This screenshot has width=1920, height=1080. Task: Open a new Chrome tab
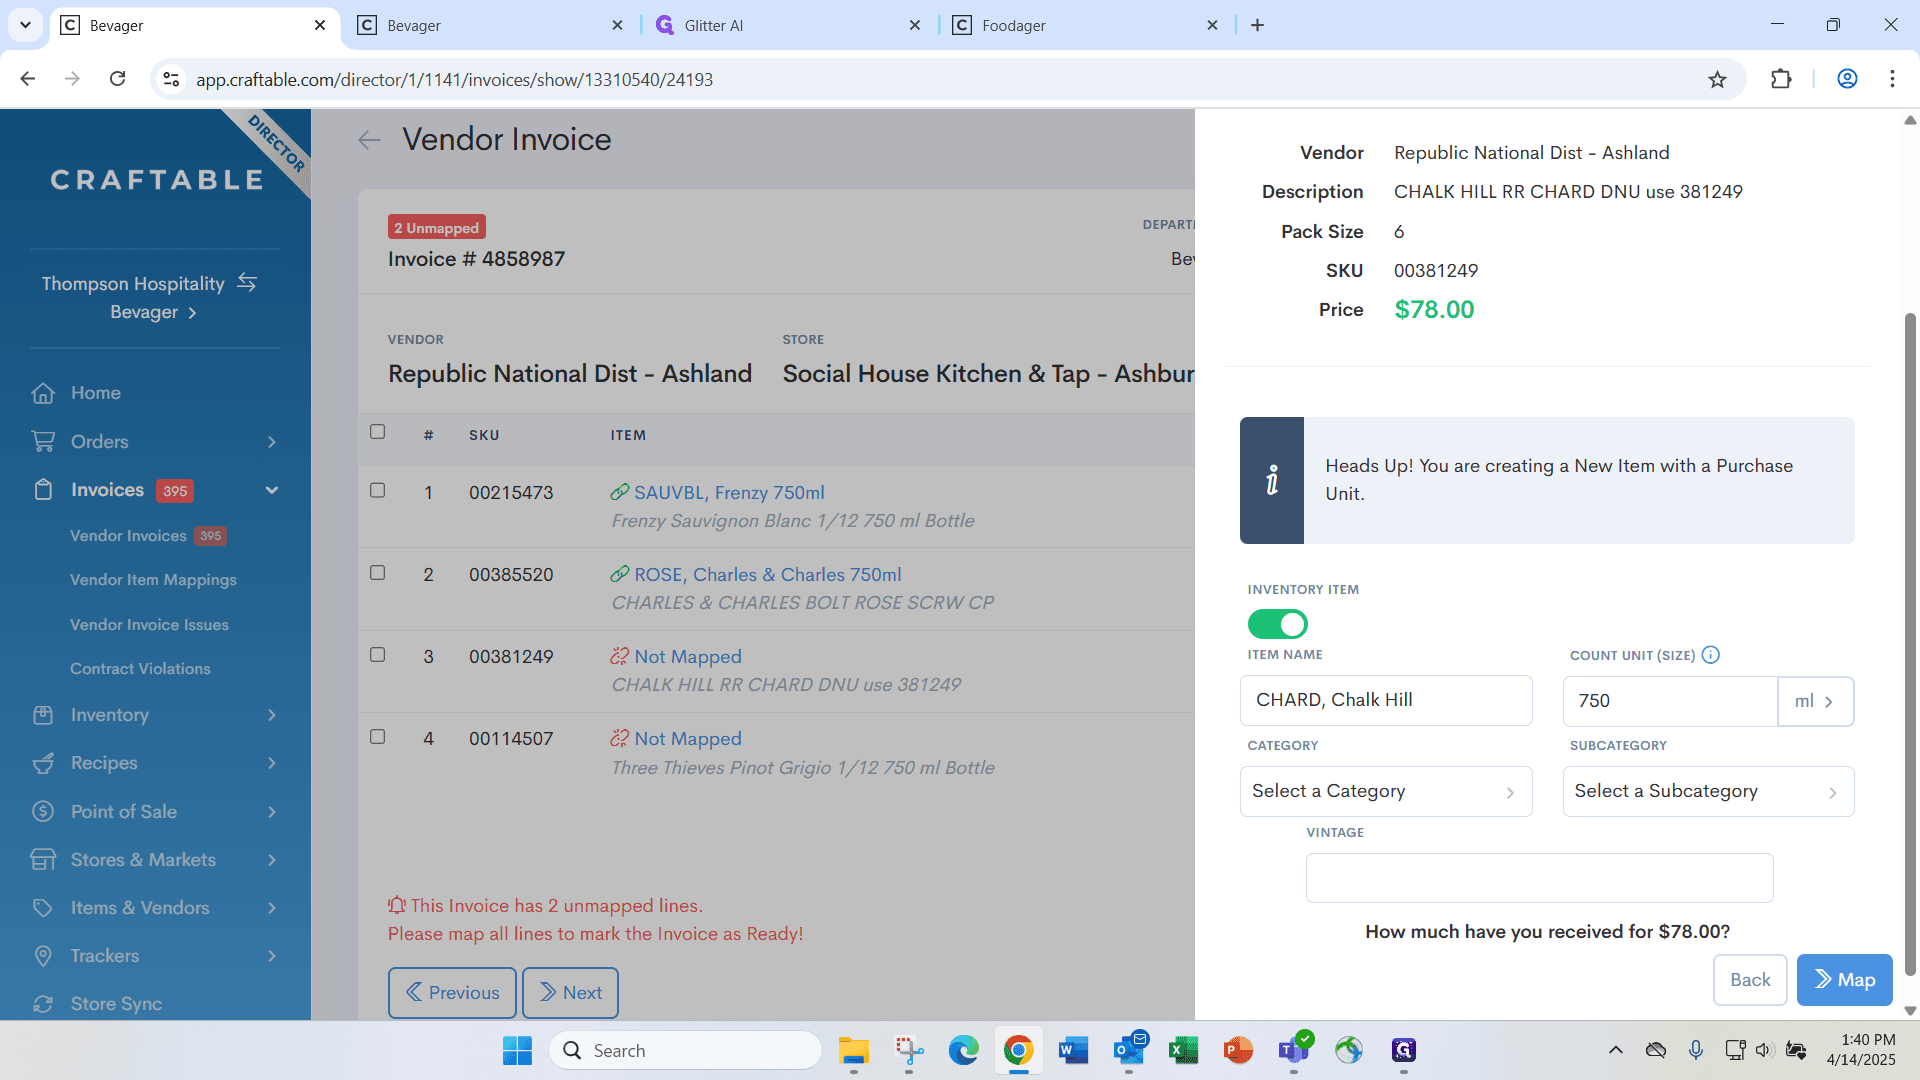point(1257,25)
